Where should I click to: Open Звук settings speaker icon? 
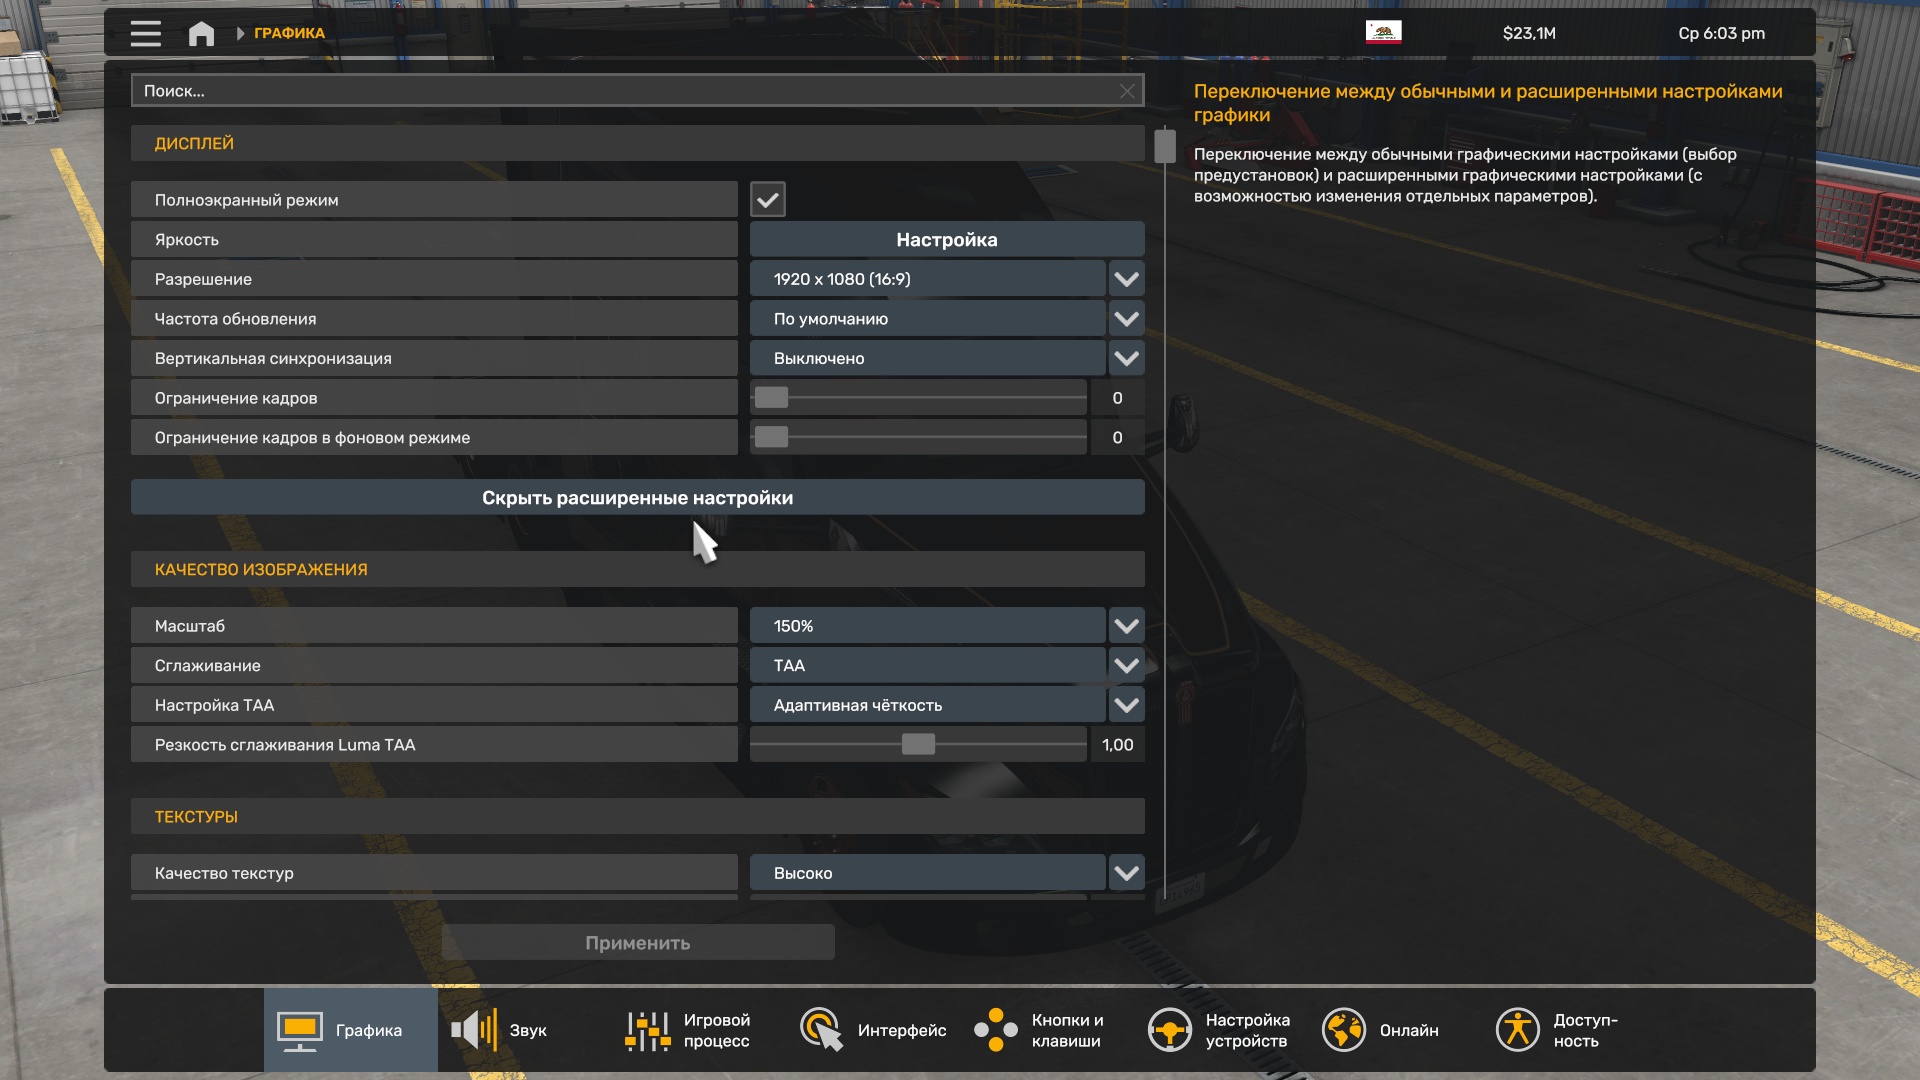(x=474, y=1030)
